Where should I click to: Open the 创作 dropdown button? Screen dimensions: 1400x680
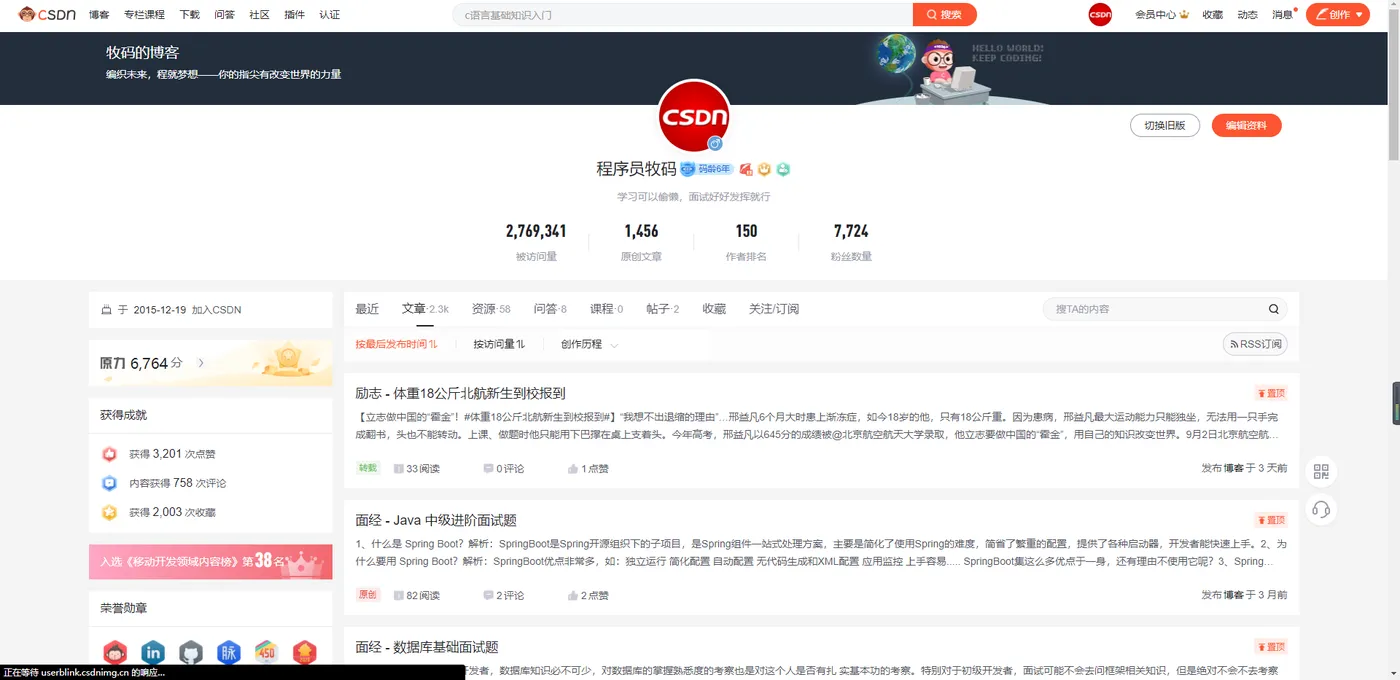pyautogui.click(x=1338, y=14)
